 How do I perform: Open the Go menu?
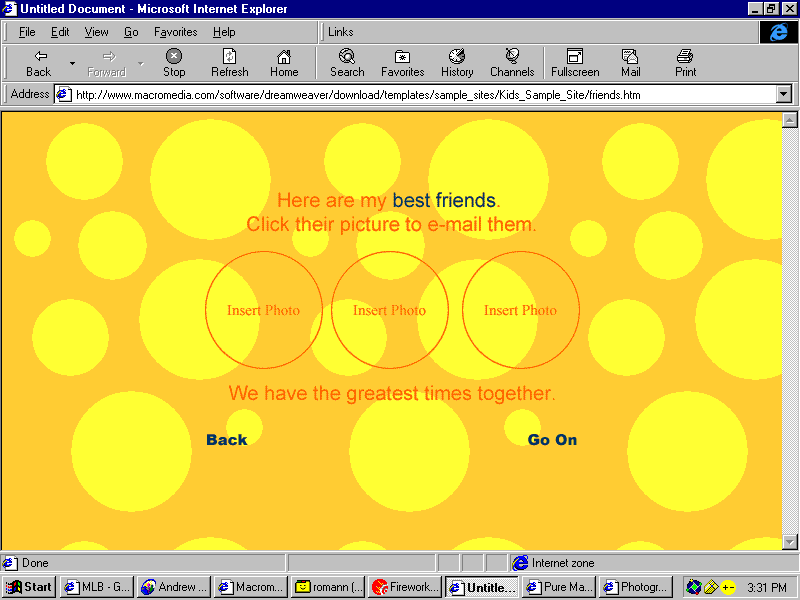131,32
